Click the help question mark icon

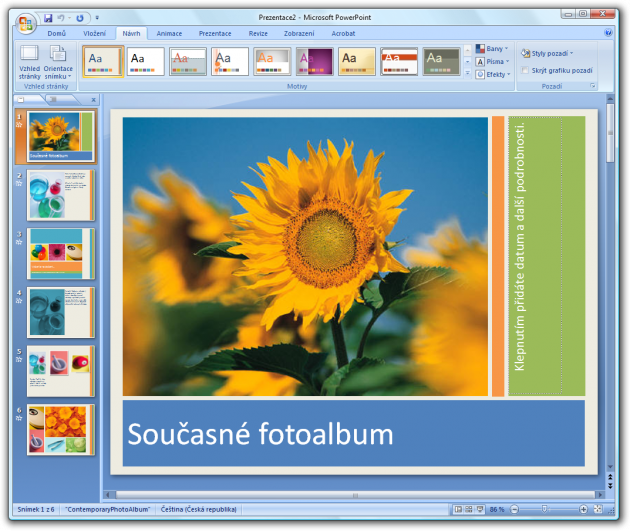click(x=608, y=33)
